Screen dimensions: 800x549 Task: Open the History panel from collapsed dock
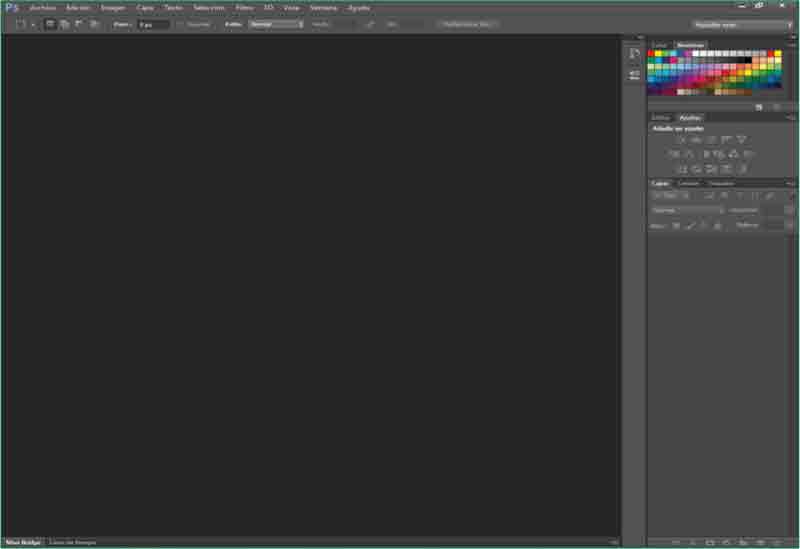pyautogui.click(x=634, y=53)
